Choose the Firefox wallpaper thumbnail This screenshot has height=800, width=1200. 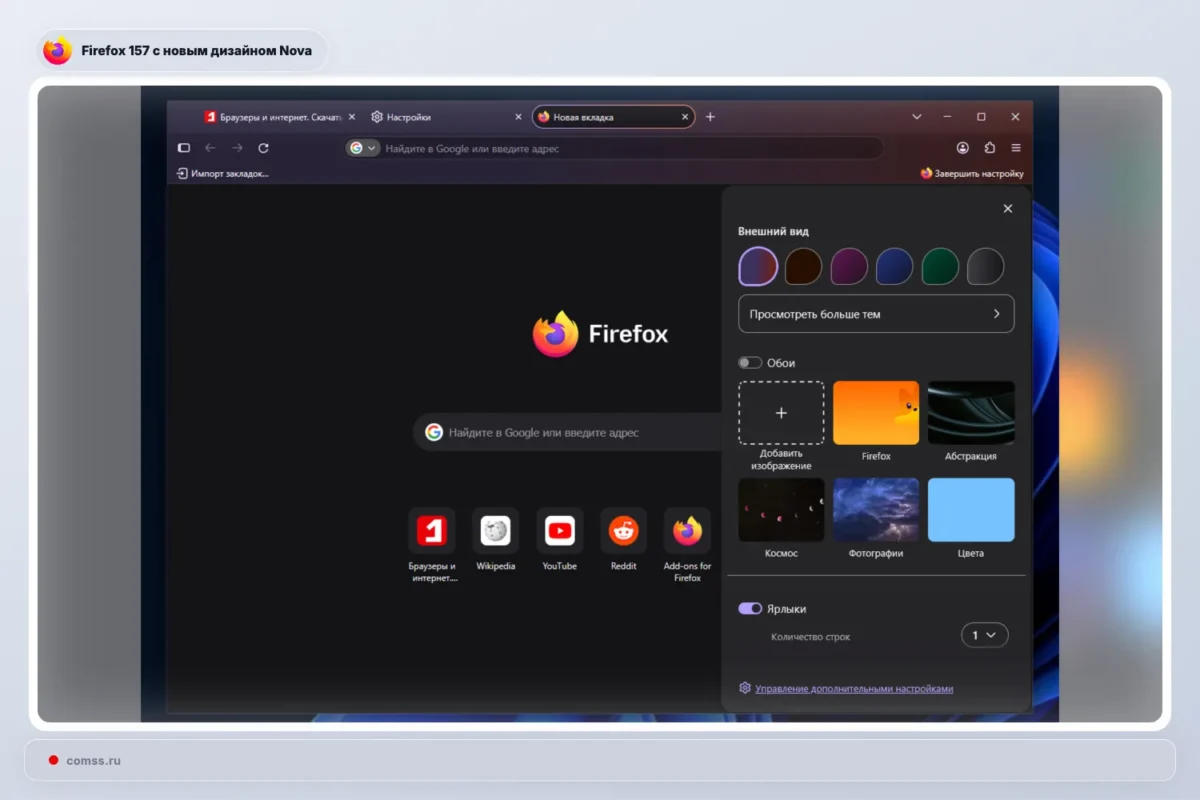point(876,413)
